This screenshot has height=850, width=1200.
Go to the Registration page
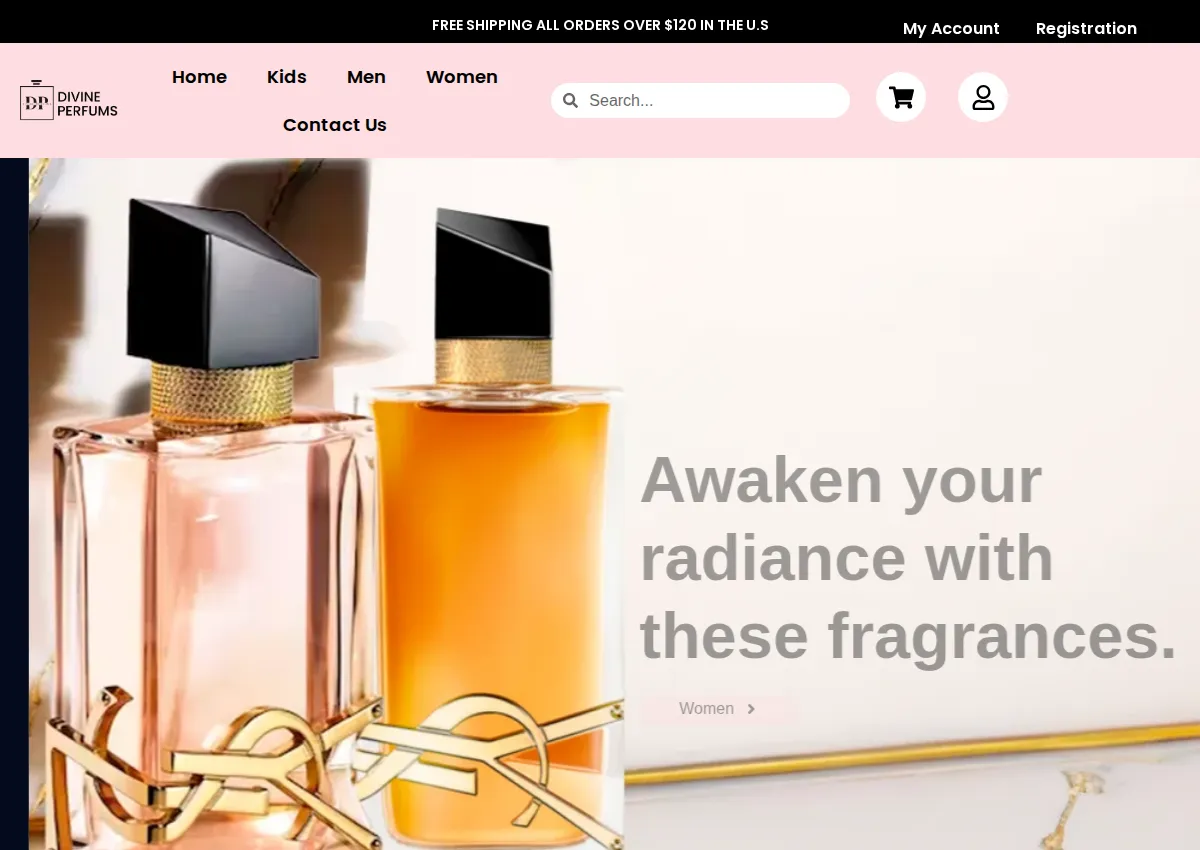pyautogui.click(x=1086, y=28)
